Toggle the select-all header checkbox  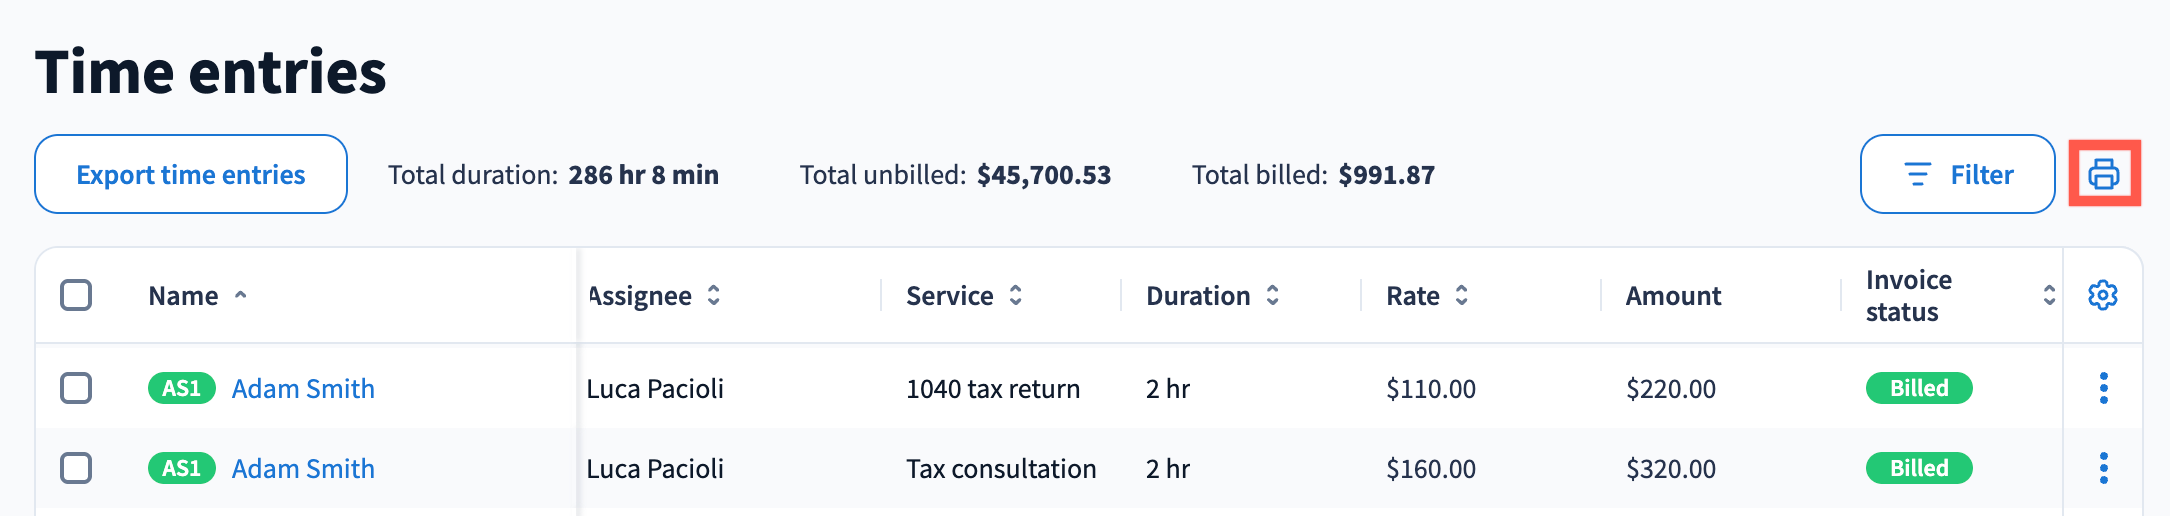click(76, 295)
